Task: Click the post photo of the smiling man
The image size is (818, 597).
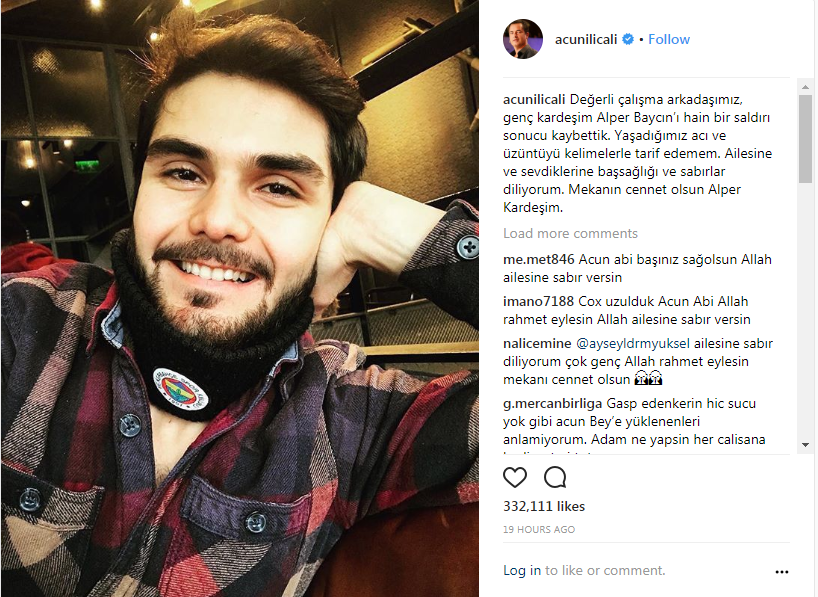Action: click(239, 298)
